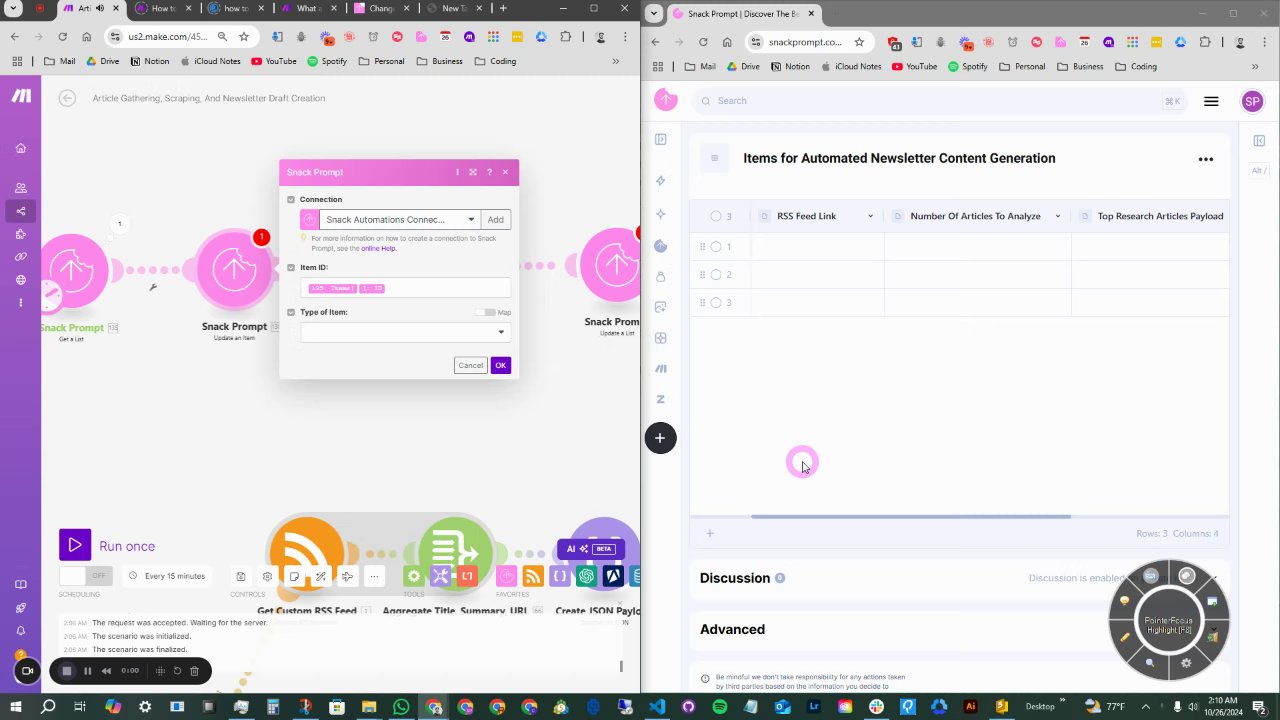Viewport: 1280px width, 720px height.
Task: Toggle the Connection checkbox in the dialog
Action: [291, 199]
